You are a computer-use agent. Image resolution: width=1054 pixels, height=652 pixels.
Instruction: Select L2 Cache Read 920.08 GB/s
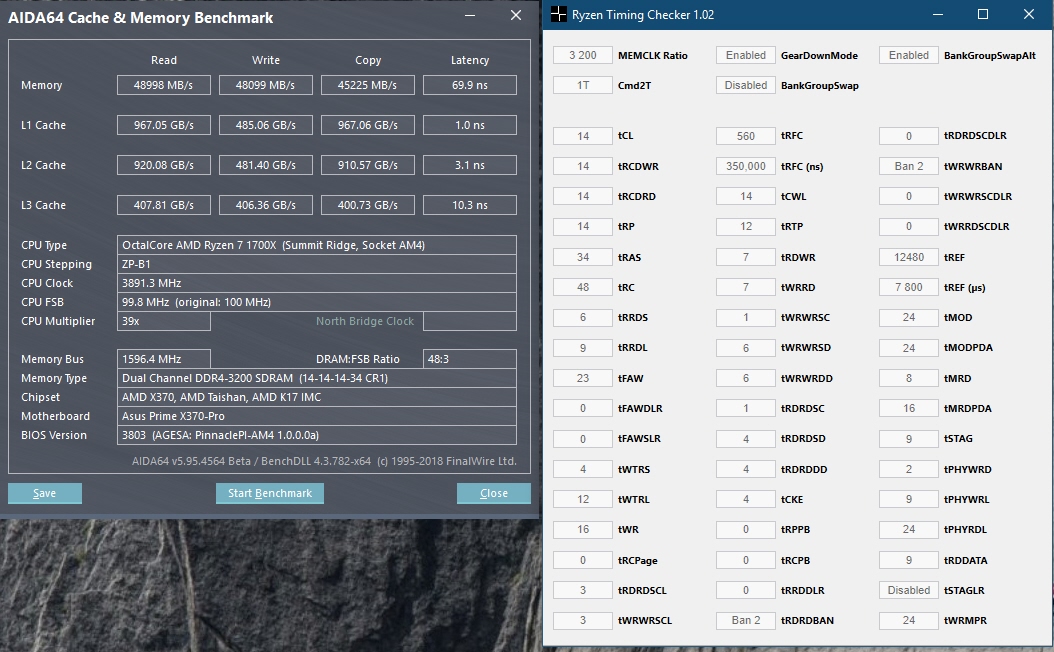point(163,165)
